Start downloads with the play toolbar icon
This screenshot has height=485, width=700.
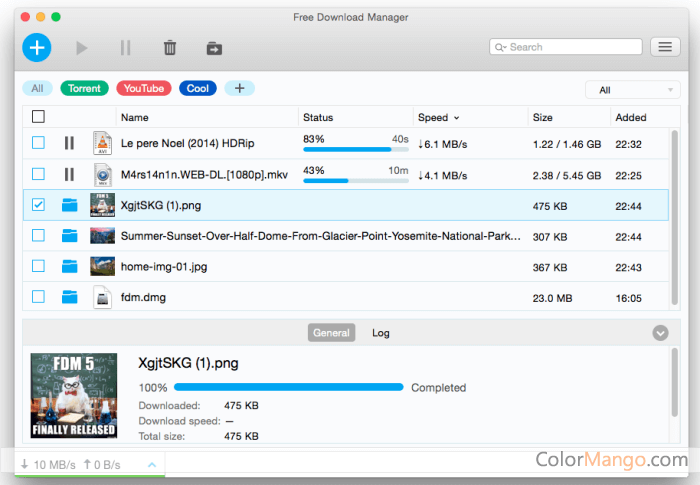tap(81, 48)
